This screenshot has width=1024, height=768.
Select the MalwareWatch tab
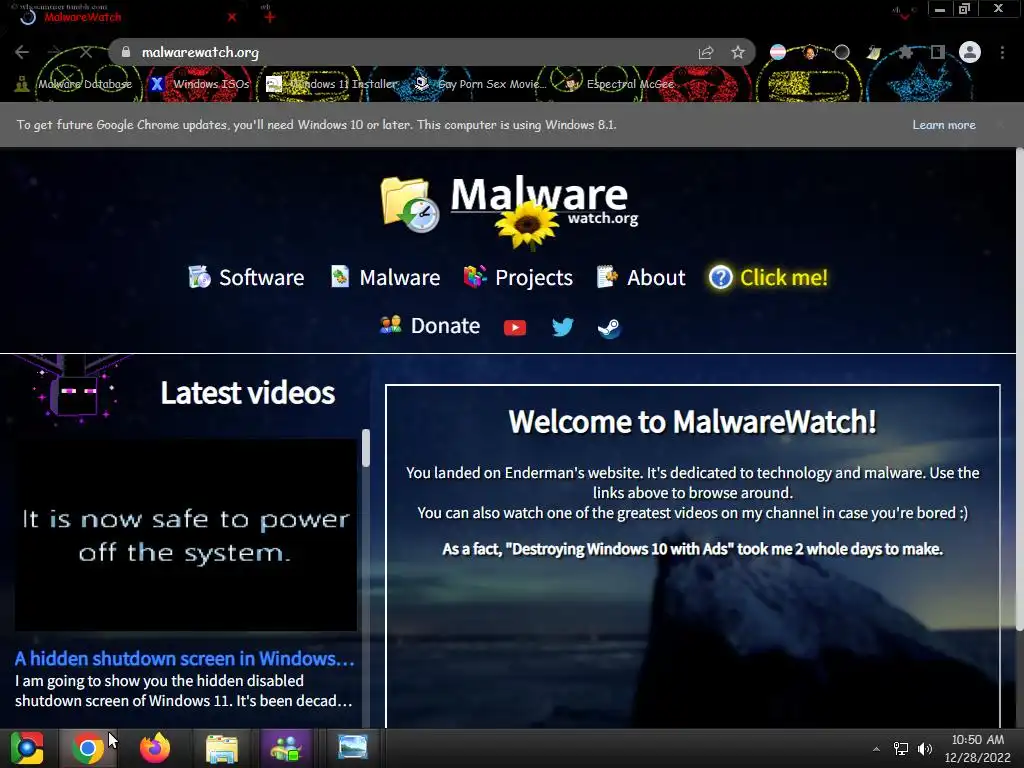coord(124,17)
